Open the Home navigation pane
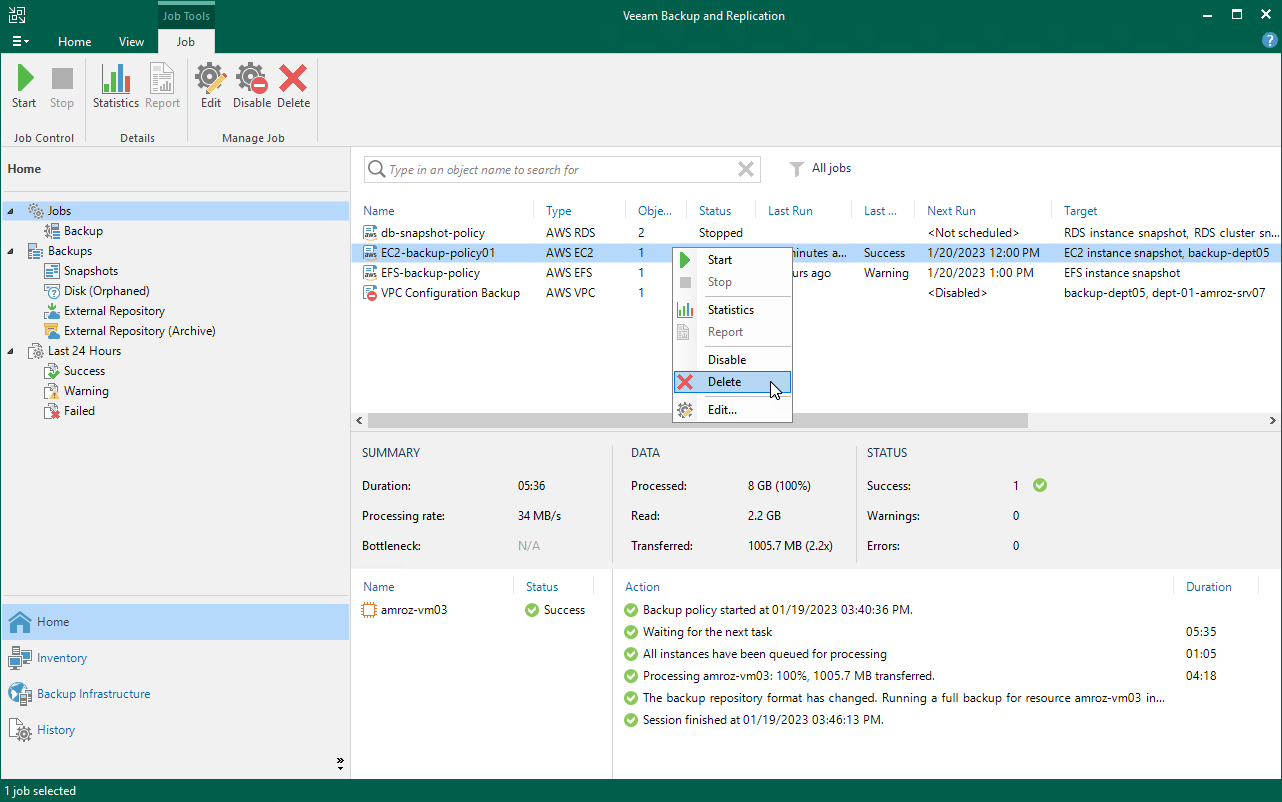The width and height of the screenshot is (1282, 802). coord(175,622)
